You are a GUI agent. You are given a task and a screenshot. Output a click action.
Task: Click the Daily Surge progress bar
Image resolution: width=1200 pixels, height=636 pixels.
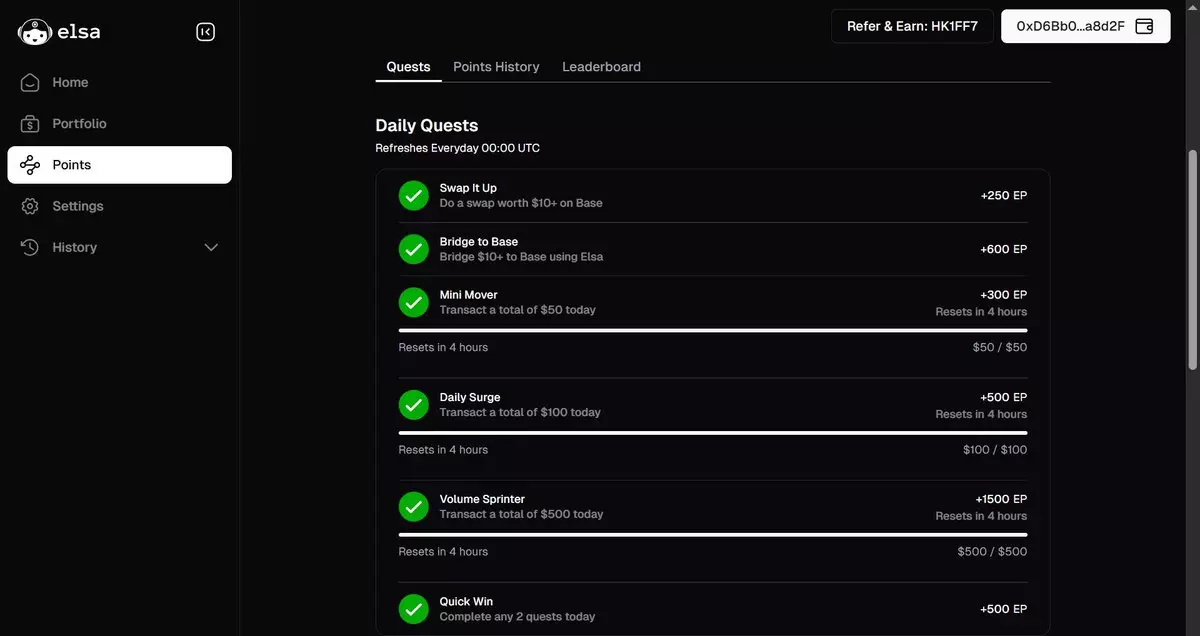(x=712, y=433)
